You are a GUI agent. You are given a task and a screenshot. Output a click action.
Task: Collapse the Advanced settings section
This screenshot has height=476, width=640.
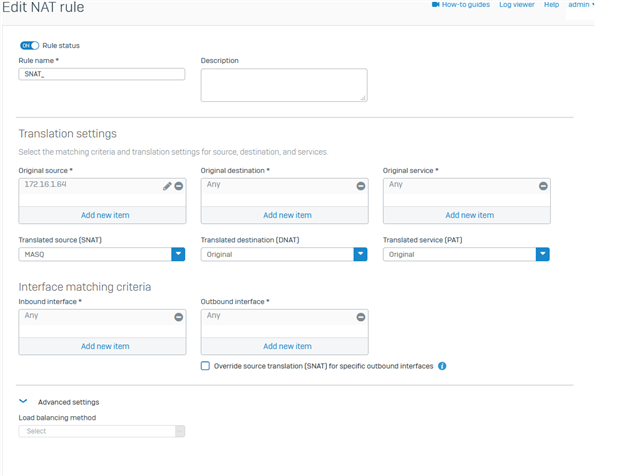coord(23,401)
